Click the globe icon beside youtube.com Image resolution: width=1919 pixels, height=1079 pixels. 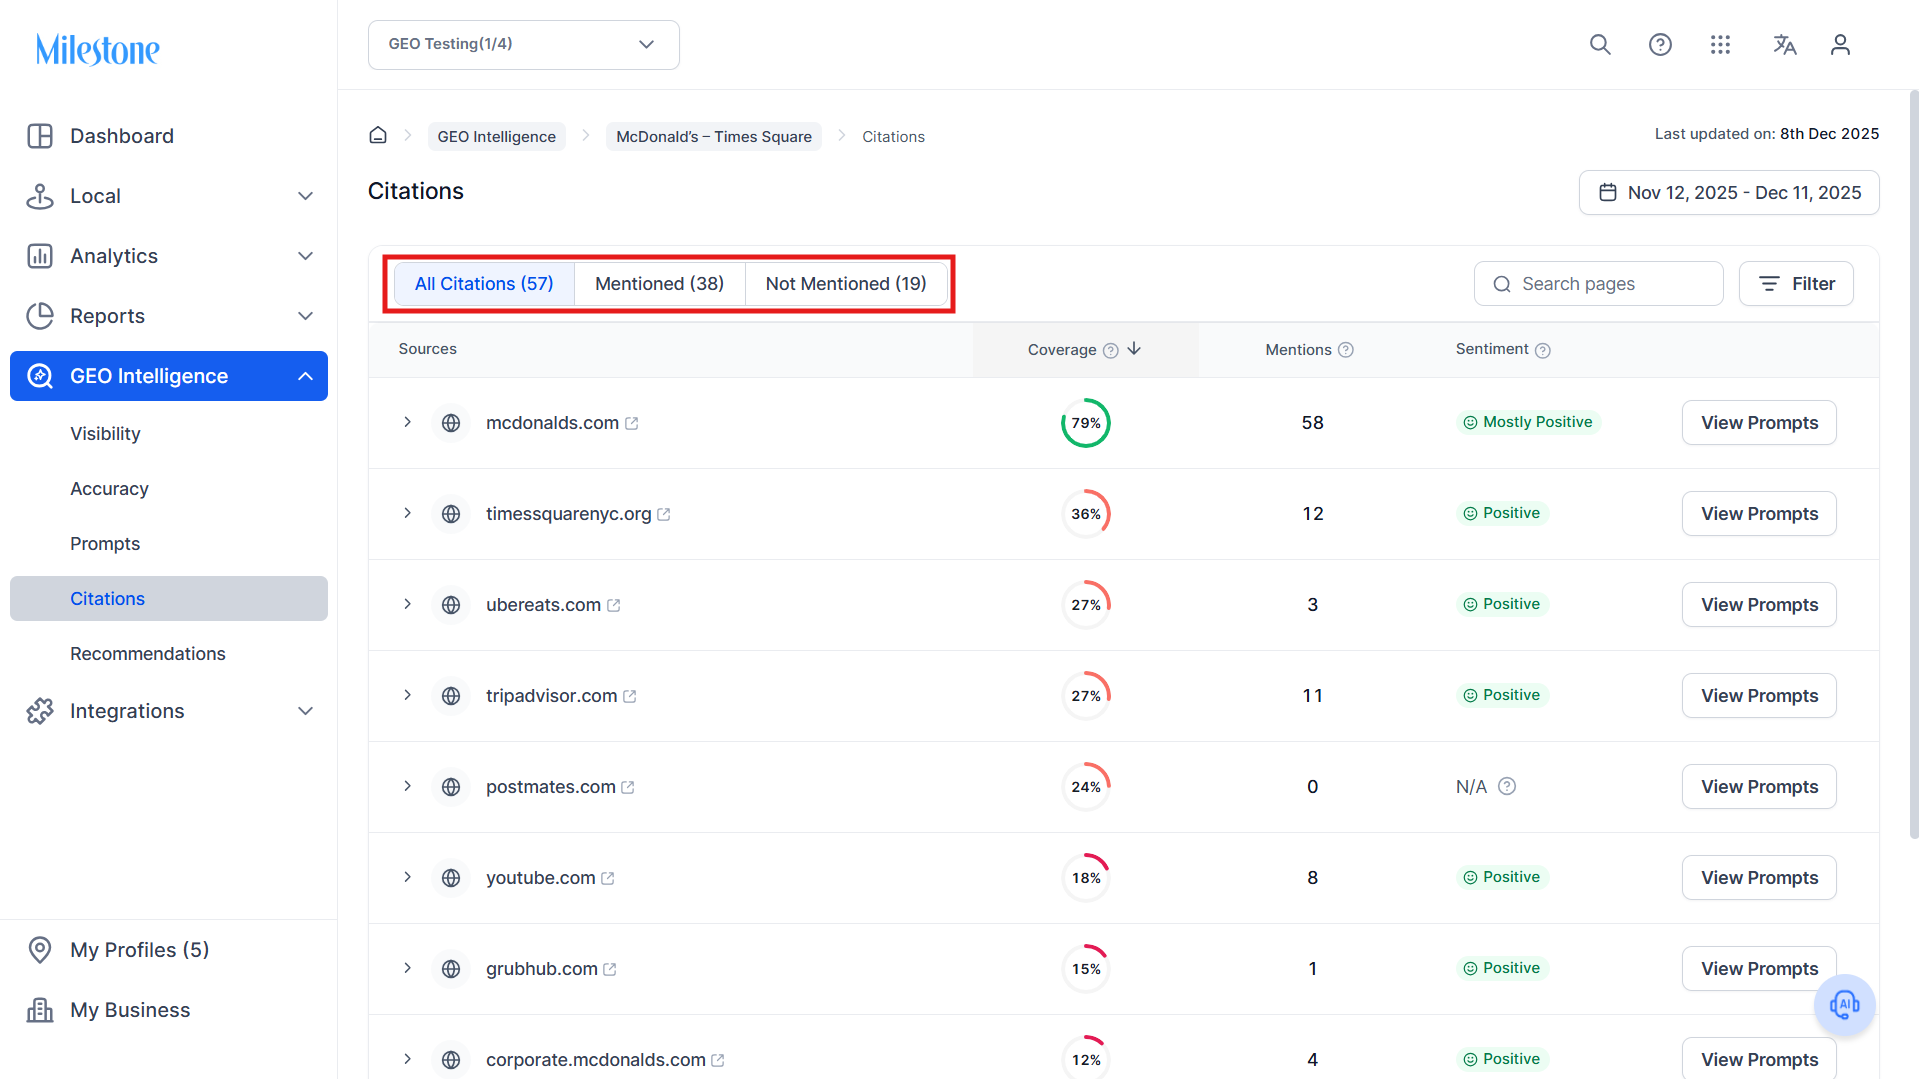click(x=451, y=878)
